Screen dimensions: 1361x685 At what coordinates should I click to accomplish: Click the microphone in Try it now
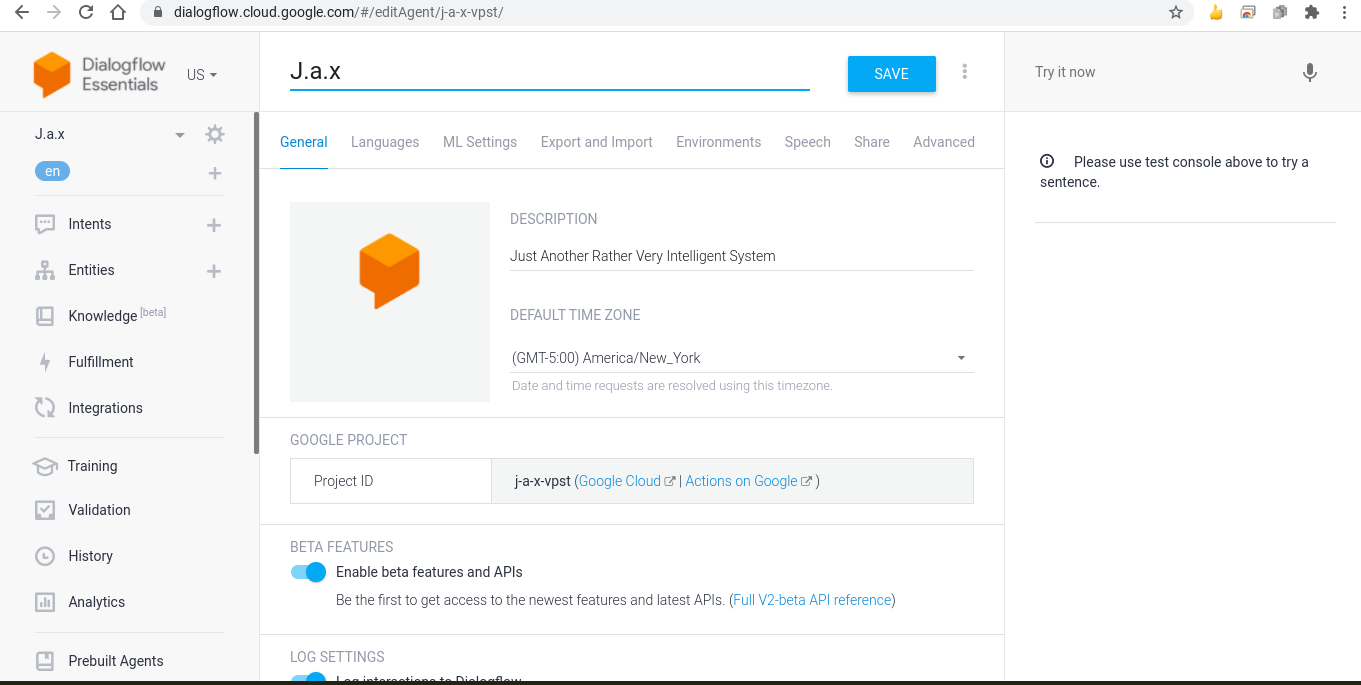click(x=1309, y=72)
